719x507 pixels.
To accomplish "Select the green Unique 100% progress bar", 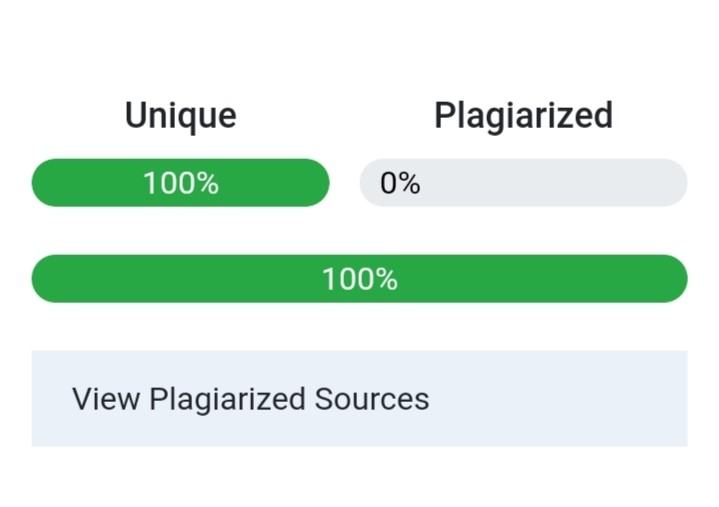I will click(181, 182).
